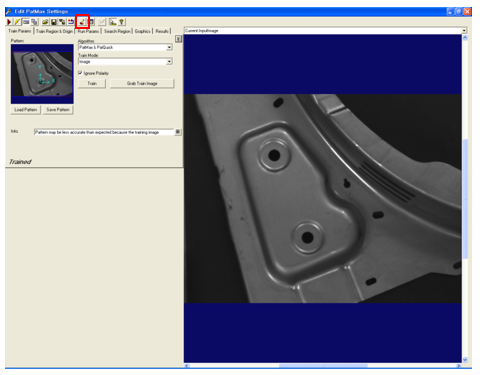Open the Search Region tab
Image resolution: width=480 pixels, height=375 pixels.
pos(117,31)
